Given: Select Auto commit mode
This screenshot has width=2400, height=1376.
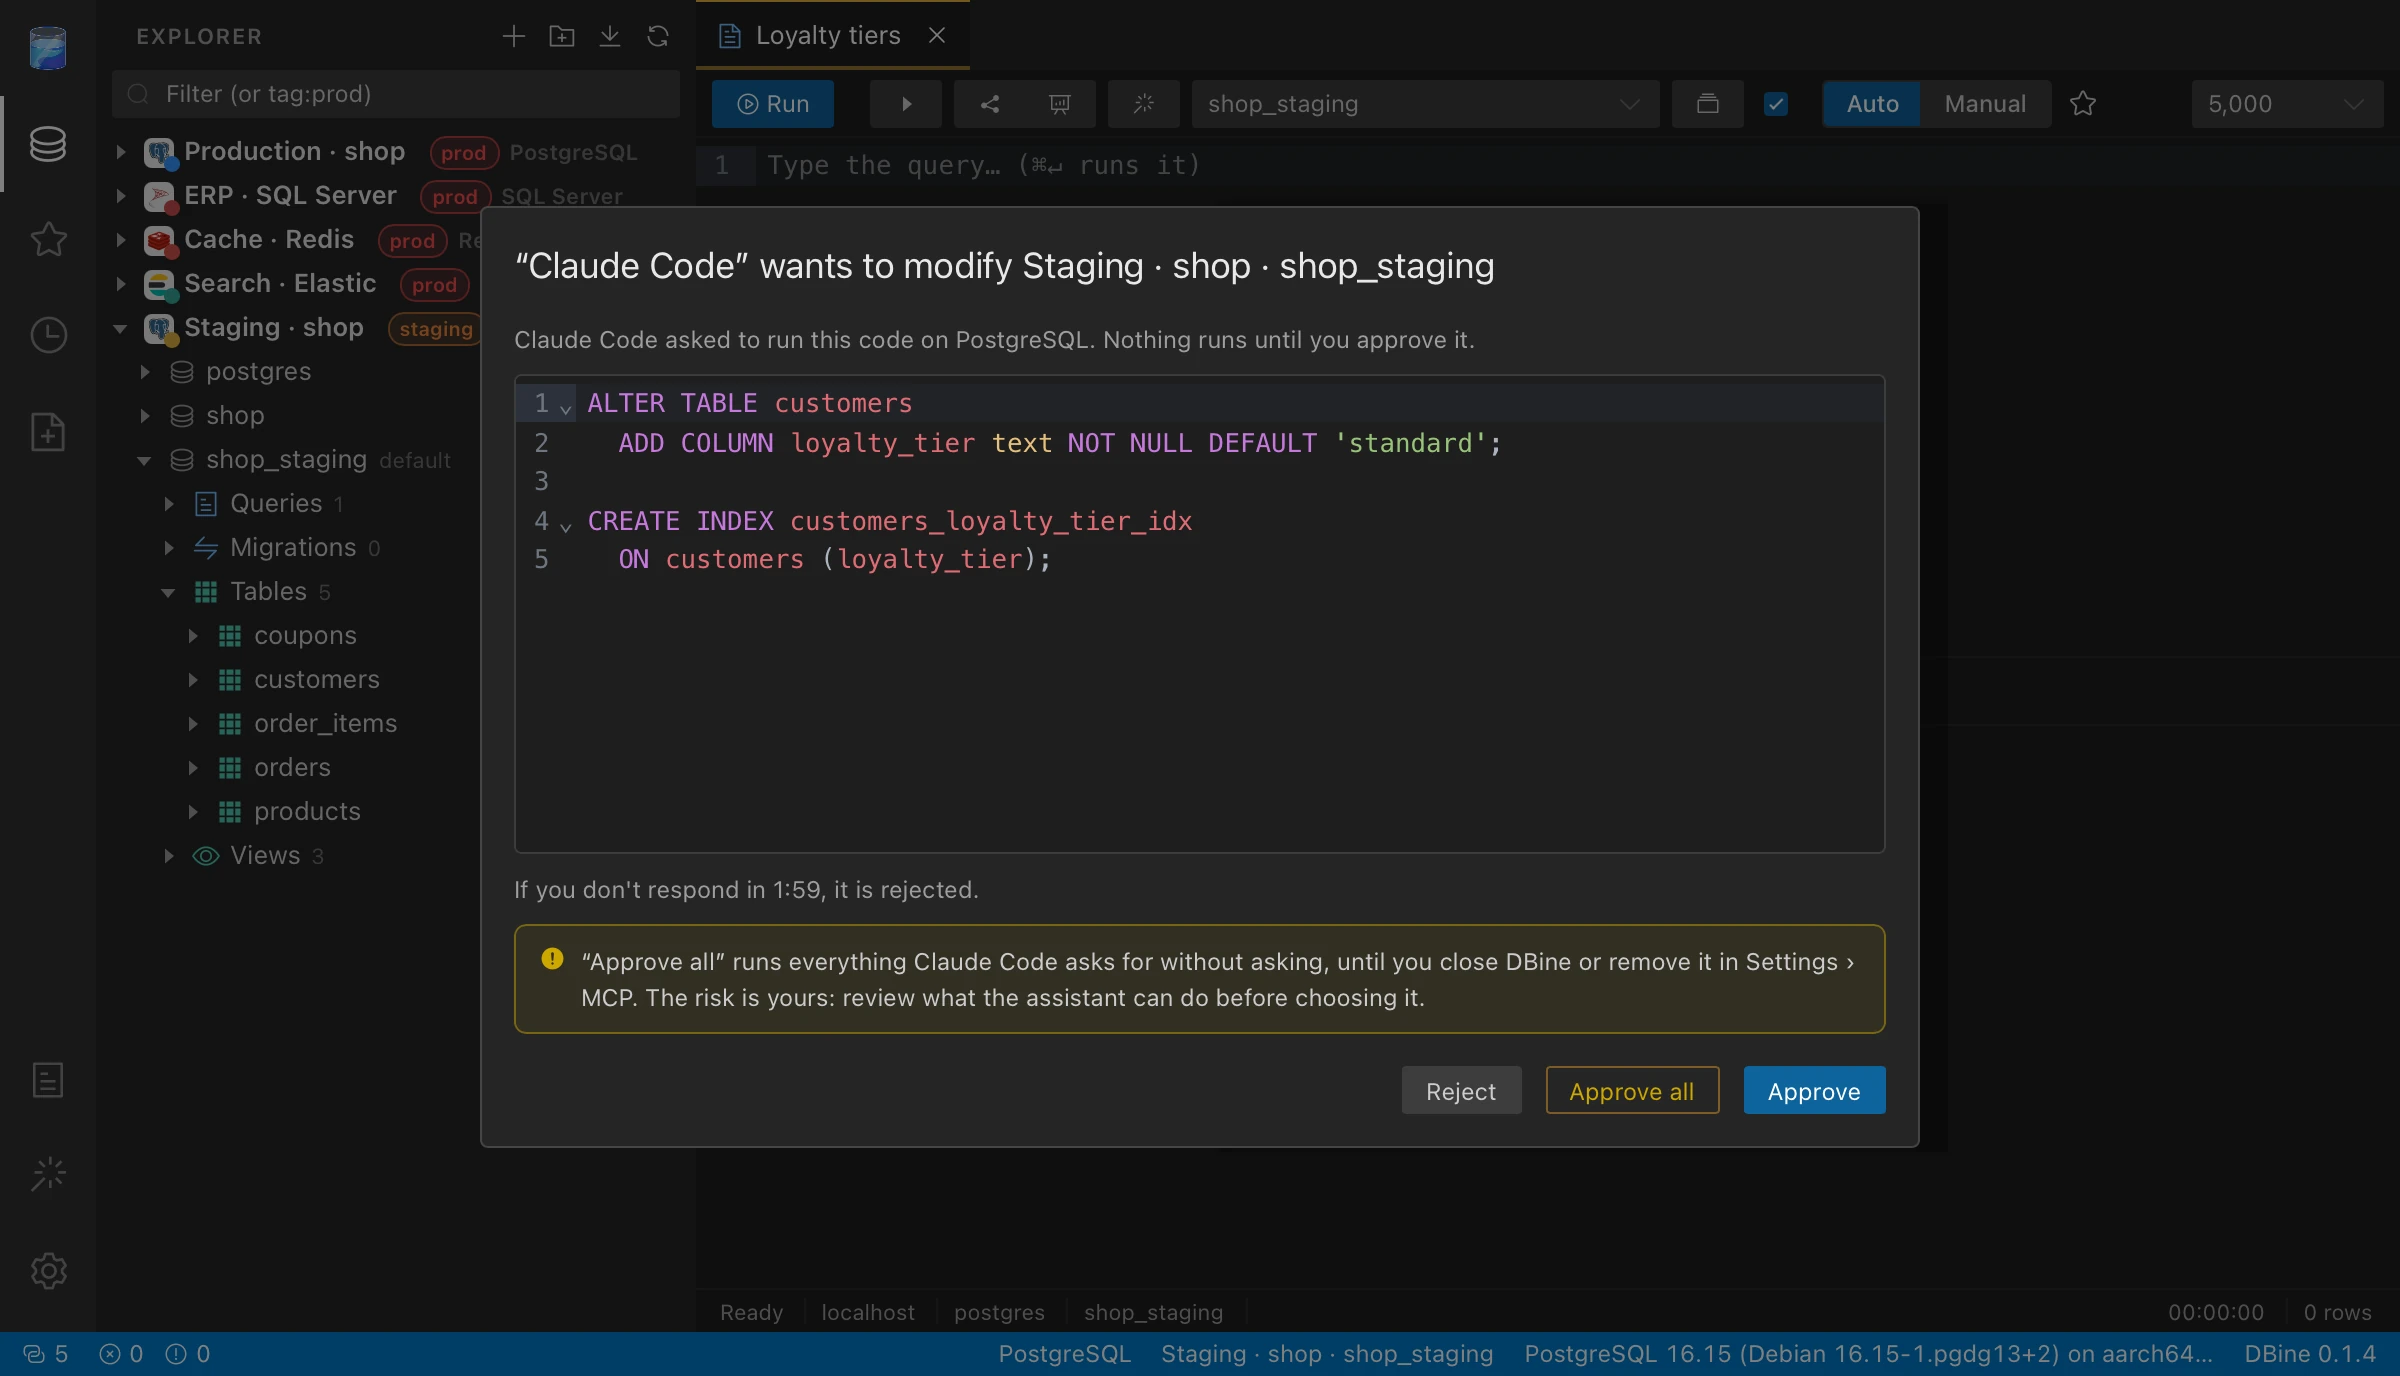Looking at the screenshot, I should (1872, 104).
